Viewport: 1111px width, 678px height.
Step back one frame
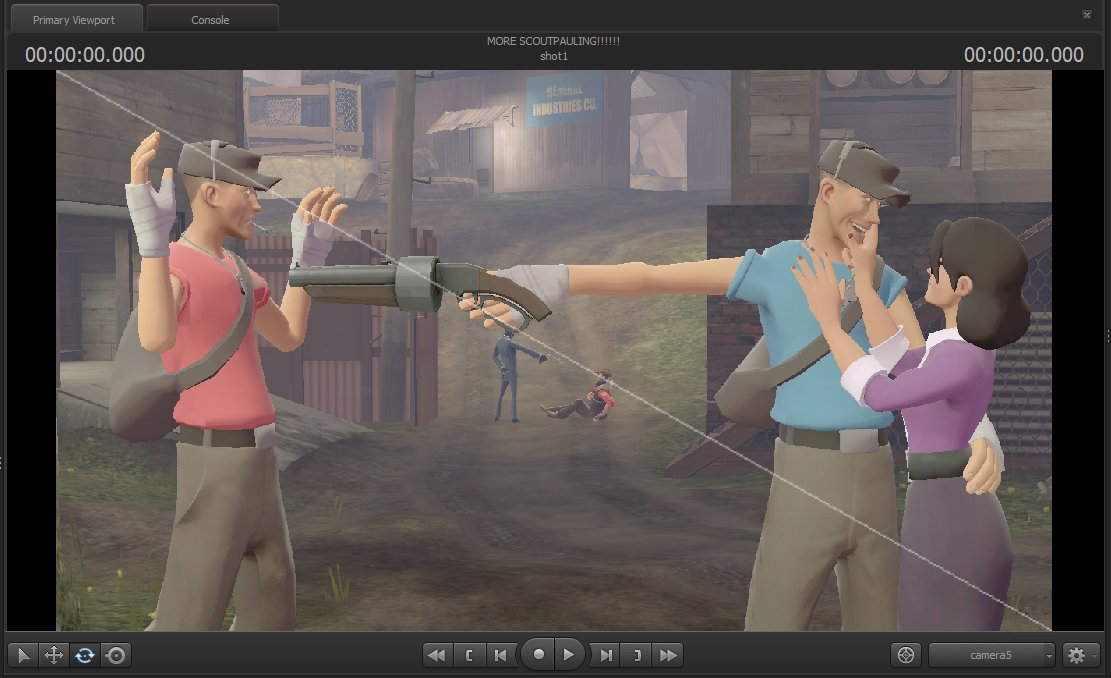[501, 655]
